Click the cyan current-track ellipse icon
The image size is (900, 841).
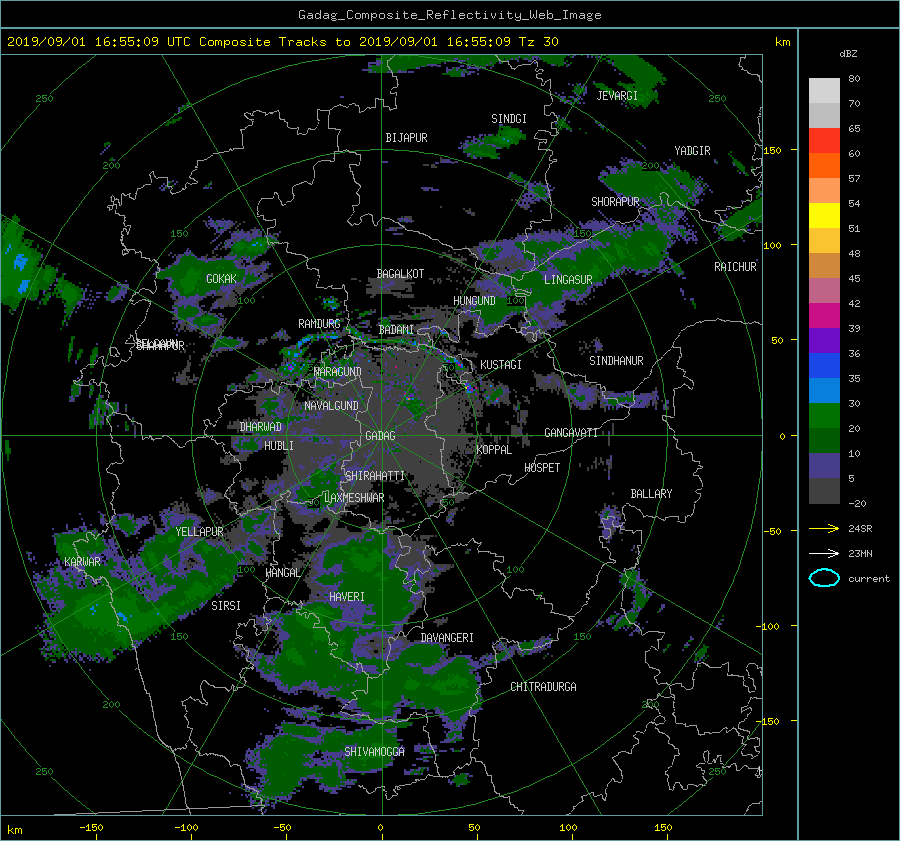(824, 578)
